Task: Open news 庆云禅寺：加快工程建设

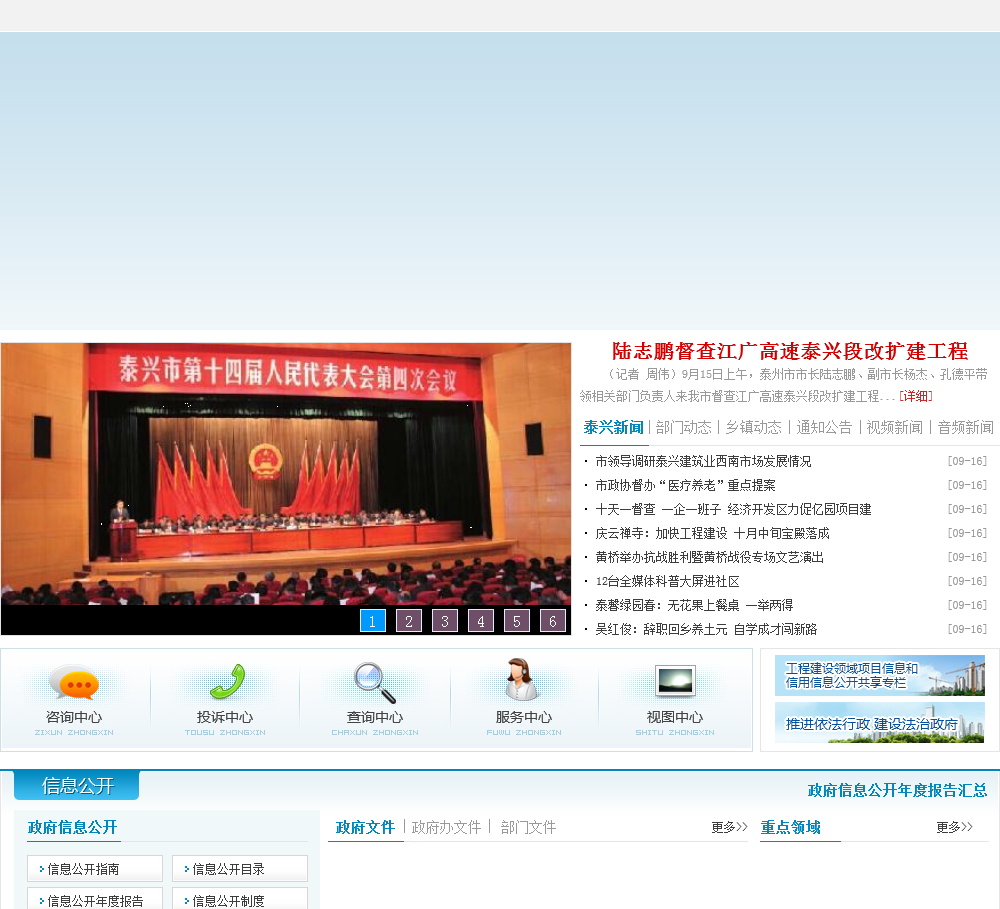Action: [712, 533]
